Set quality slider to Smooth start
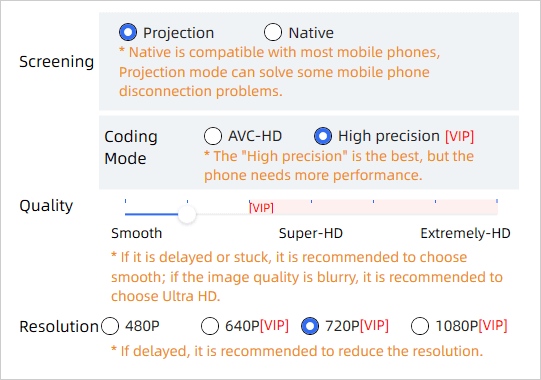 [x=125, y=214]
